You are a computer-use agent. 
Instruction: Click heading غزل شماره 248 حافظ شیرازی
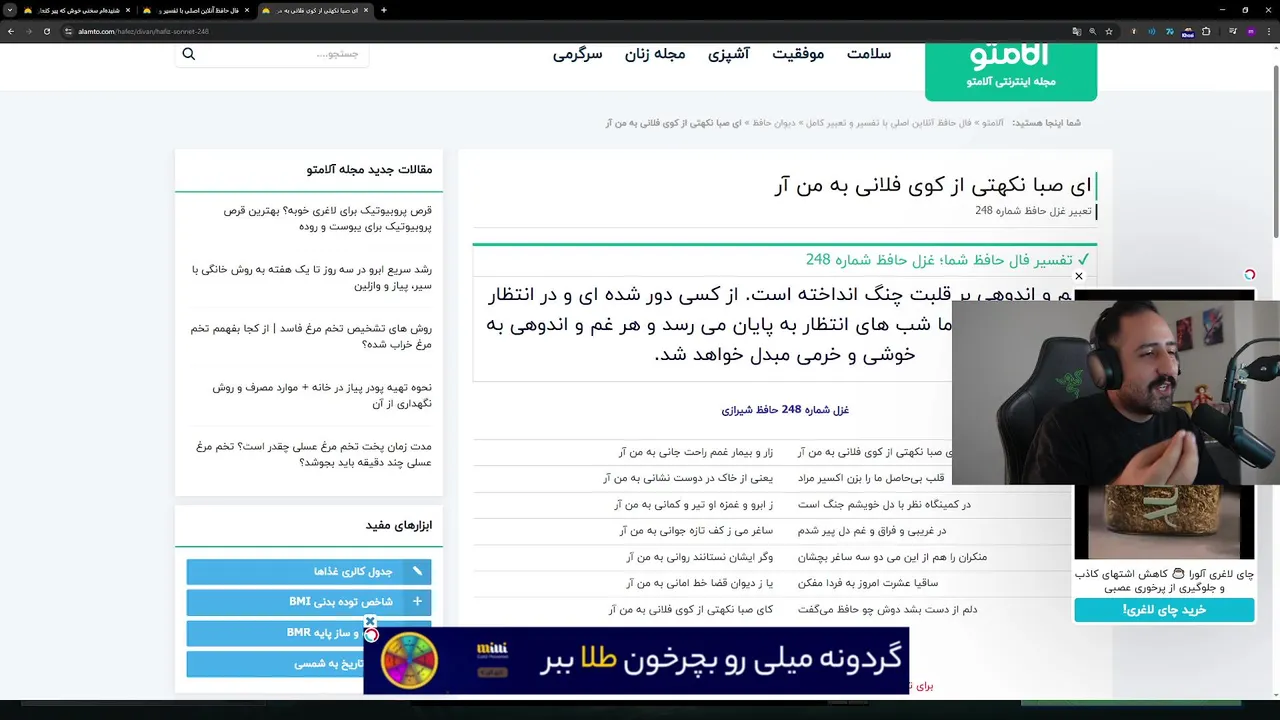[785, 410]
